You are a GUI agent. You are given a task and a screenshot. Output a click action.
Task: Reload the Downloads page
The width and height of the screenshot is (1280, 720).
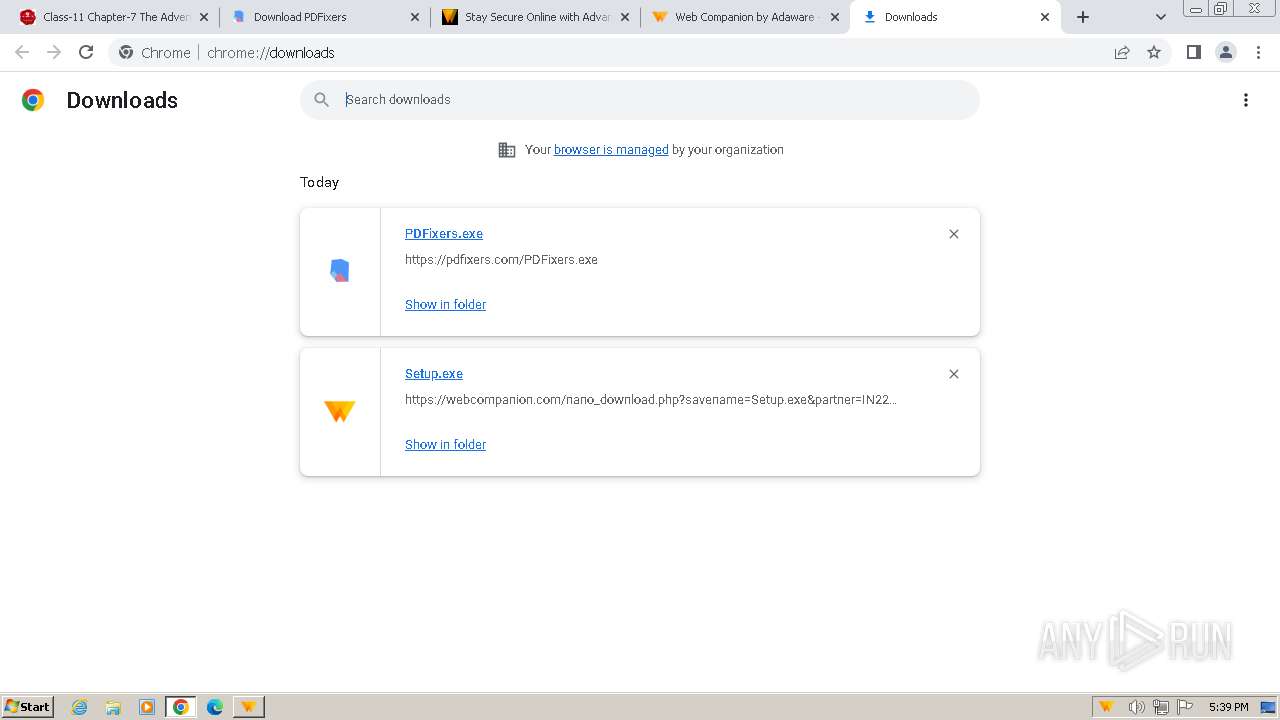click(86, 52)
